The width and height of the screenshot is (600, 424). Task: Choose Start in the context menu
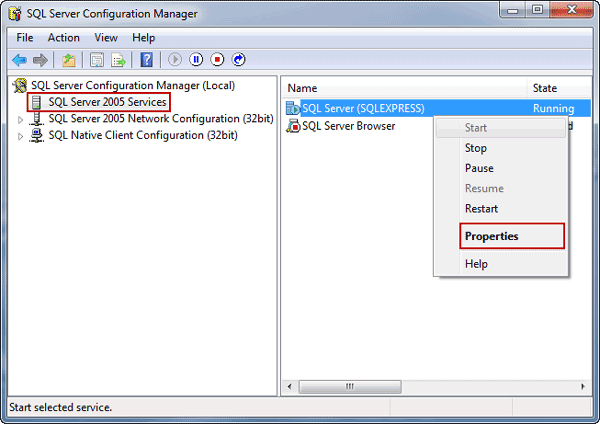[501, 127]
